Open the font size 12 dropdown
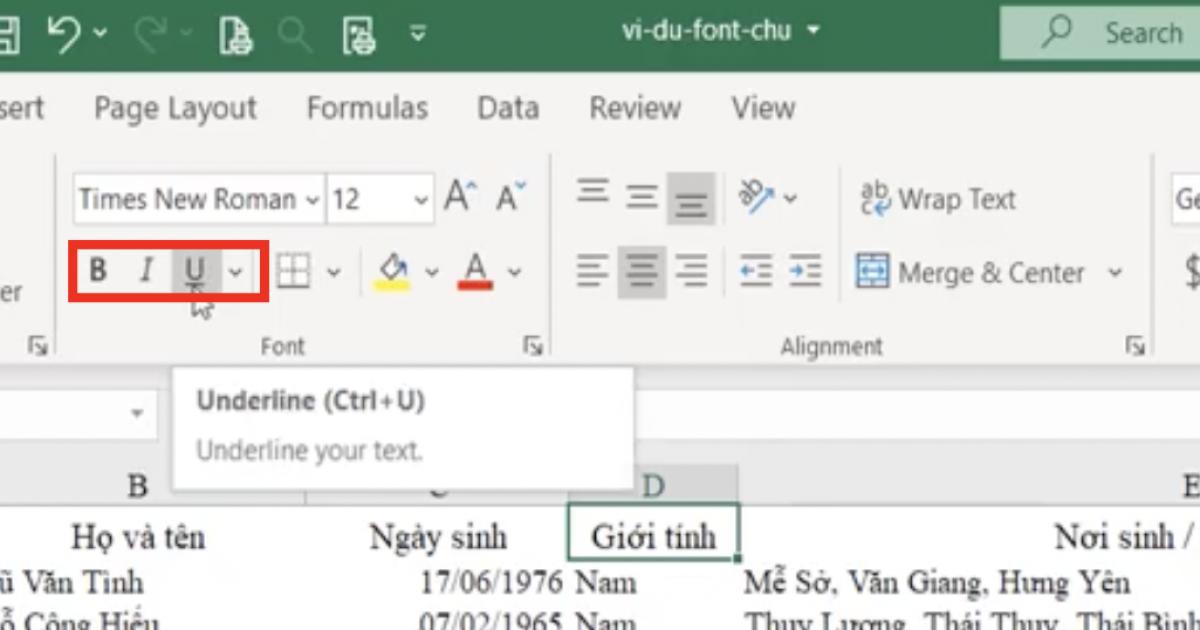The height and width of the screenshot is (630, 1200). pyautogui.click(x=421, y=200)
